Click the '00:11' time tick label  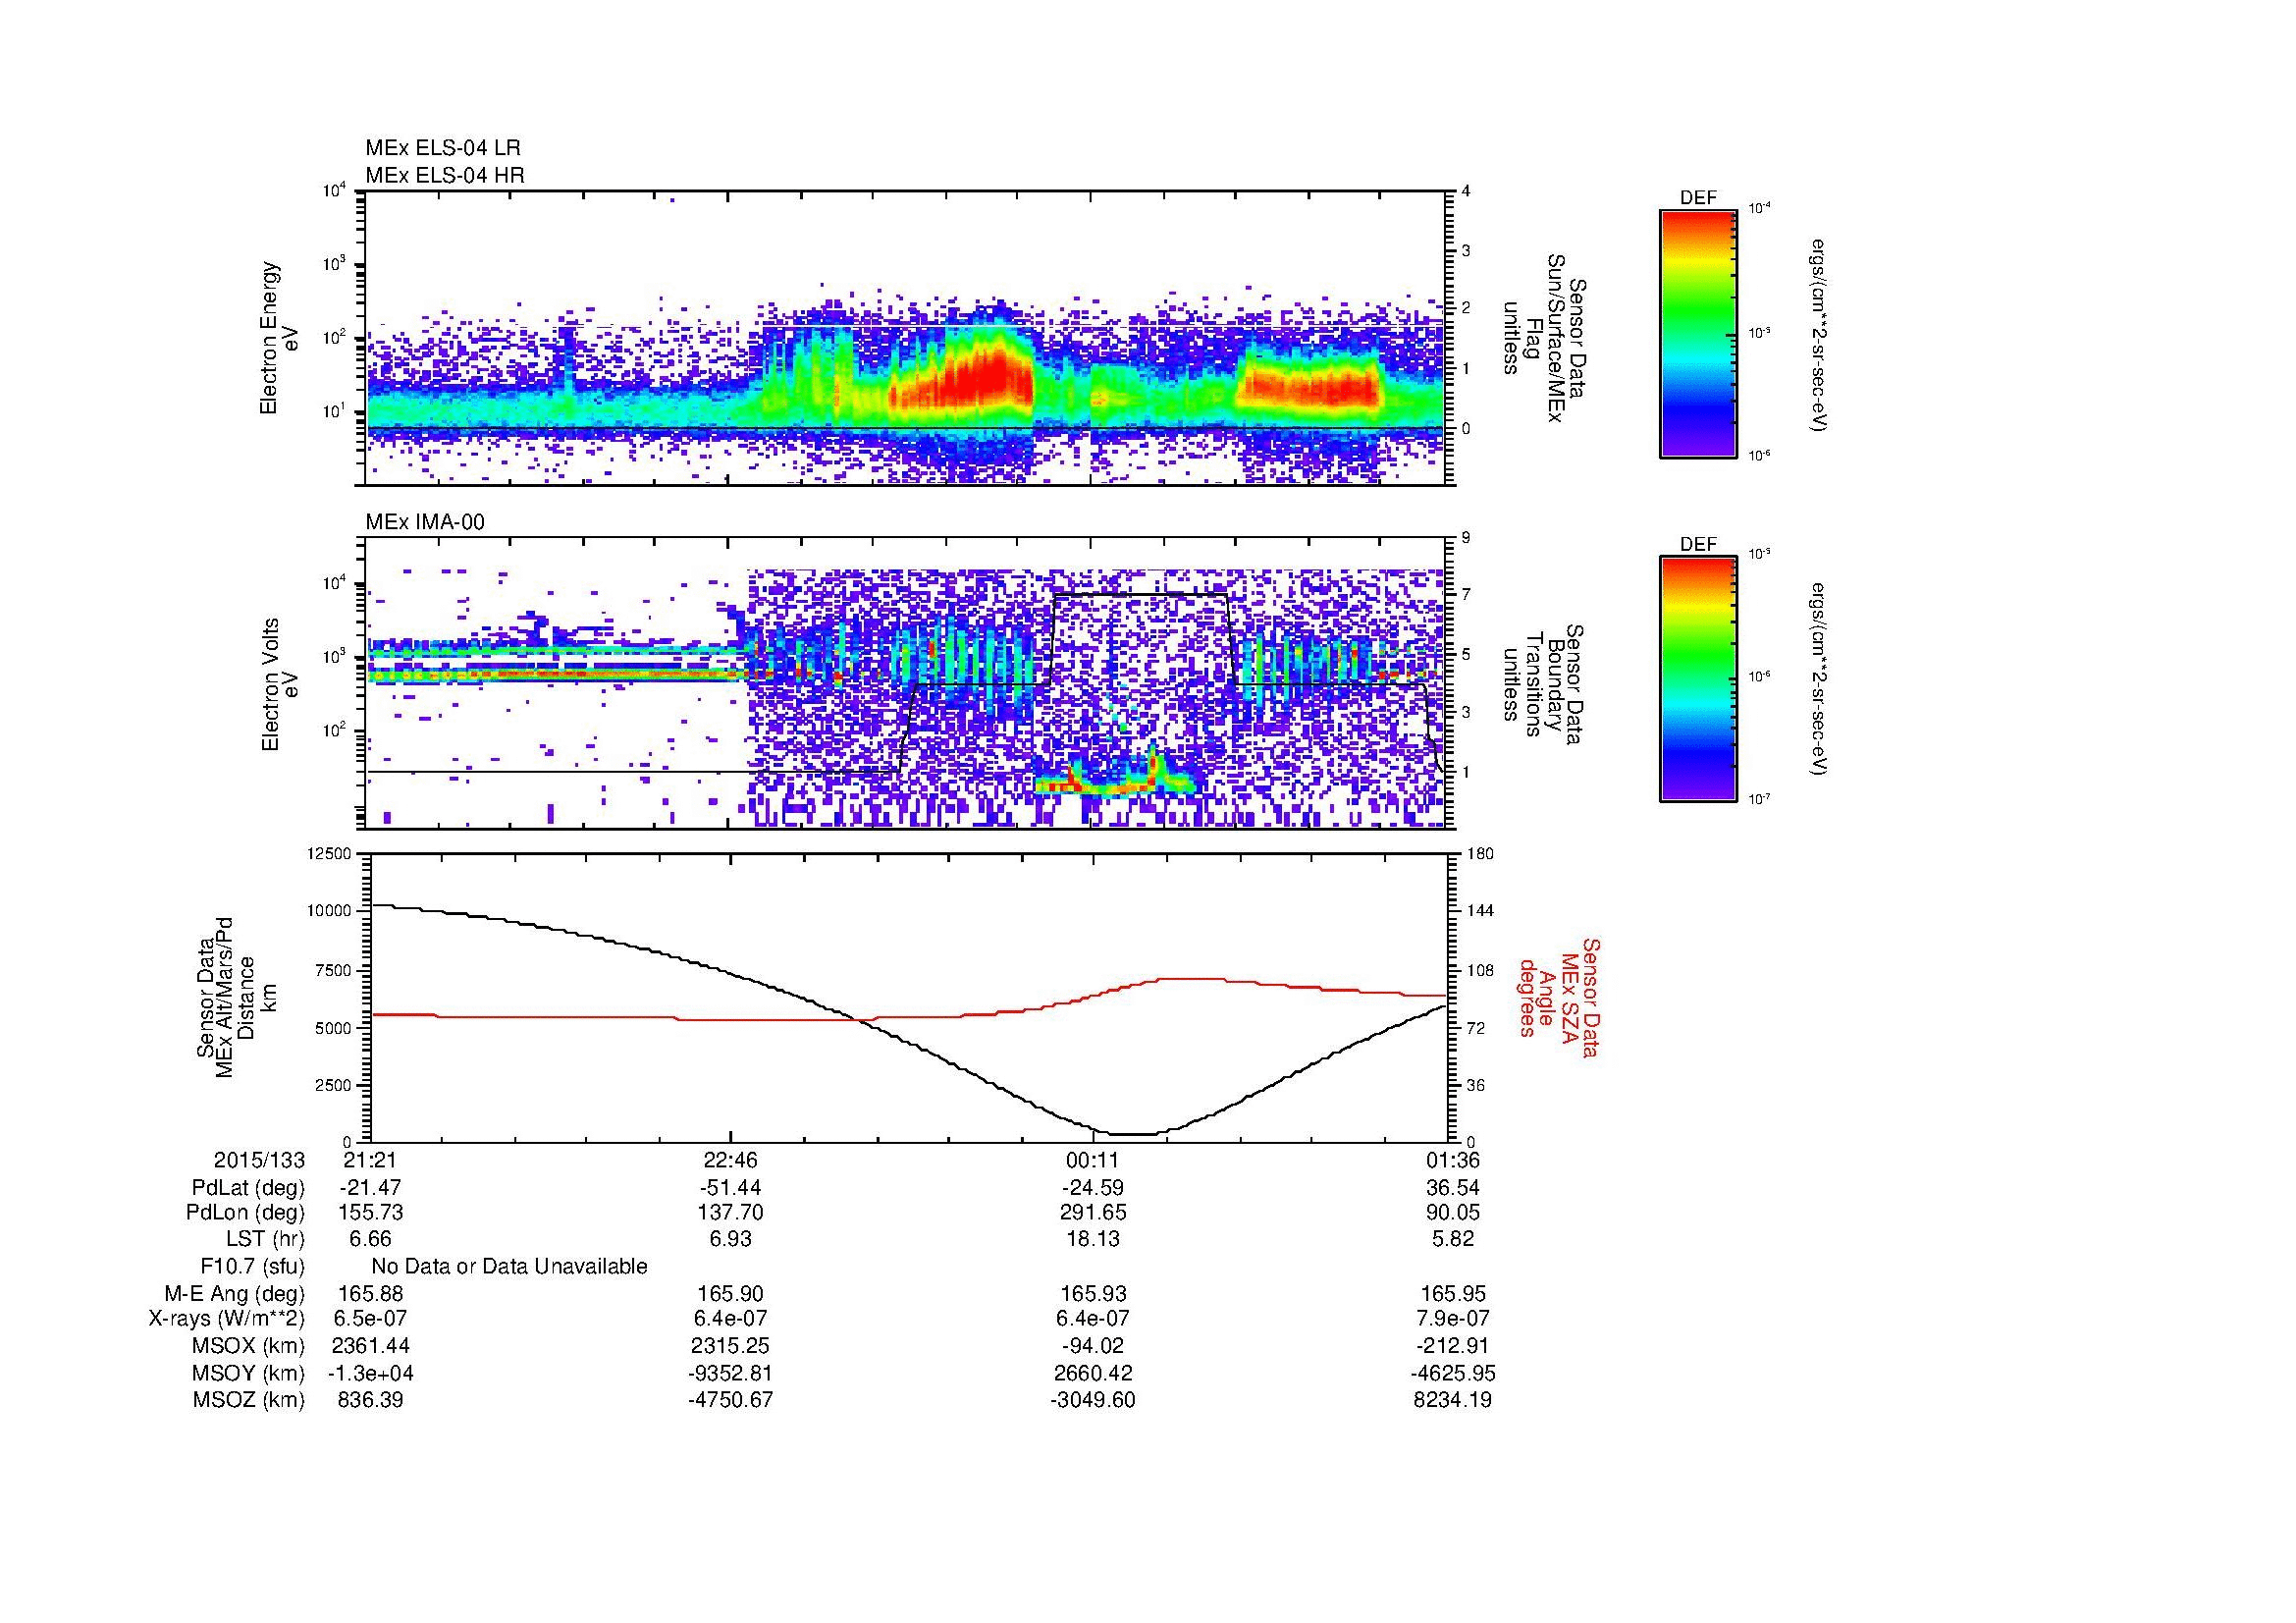pos(1093,1160)
